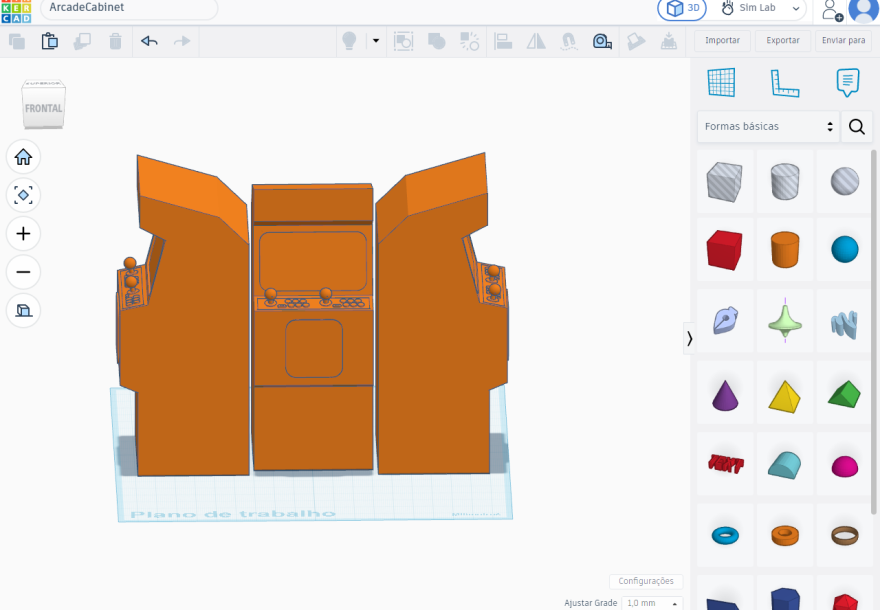Click the Exportar button

pyautogui.click(x=783, y=40)
